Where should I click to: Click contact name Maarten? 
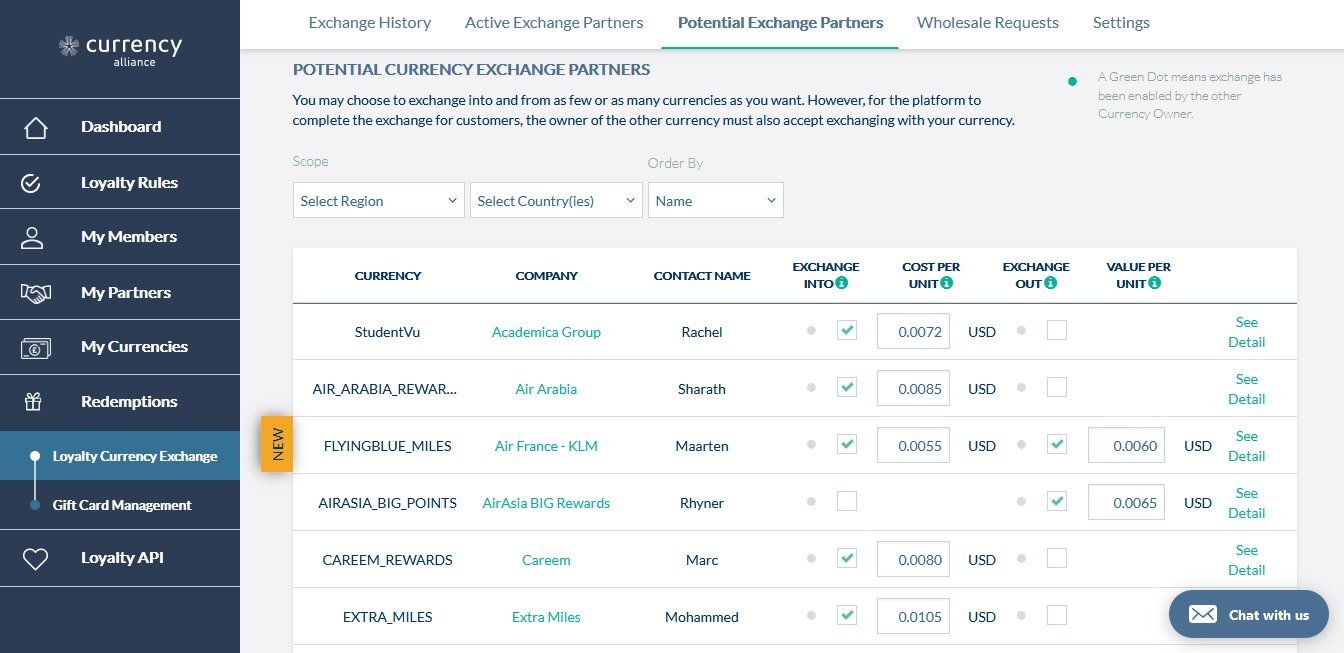pos(702,446)
